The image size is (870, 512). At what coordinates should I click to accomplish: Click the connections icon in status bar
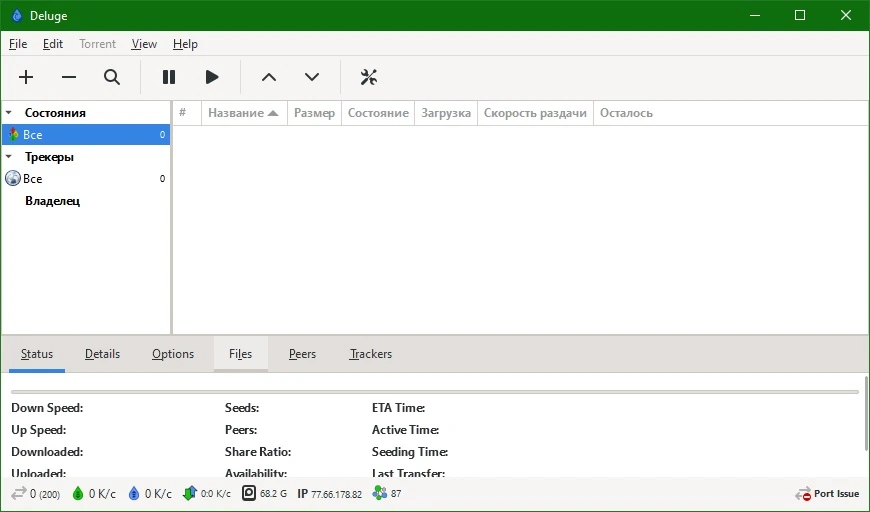[18, 493]
